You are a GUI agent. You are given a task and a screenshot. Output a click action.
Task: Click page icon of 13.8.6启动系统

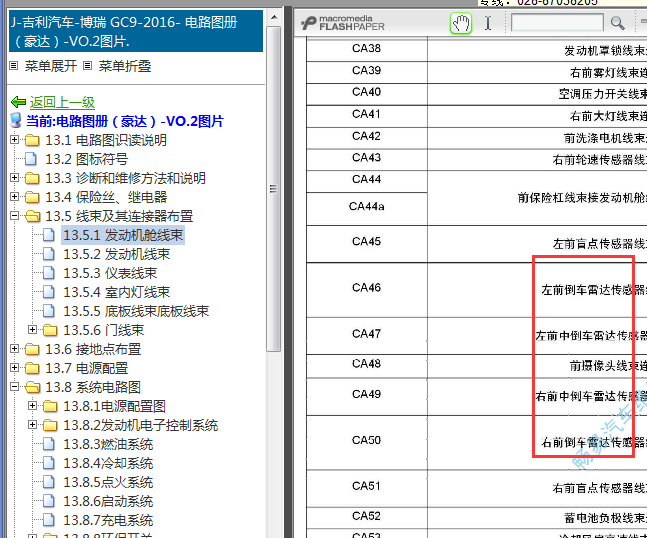(x=49, y=500)
